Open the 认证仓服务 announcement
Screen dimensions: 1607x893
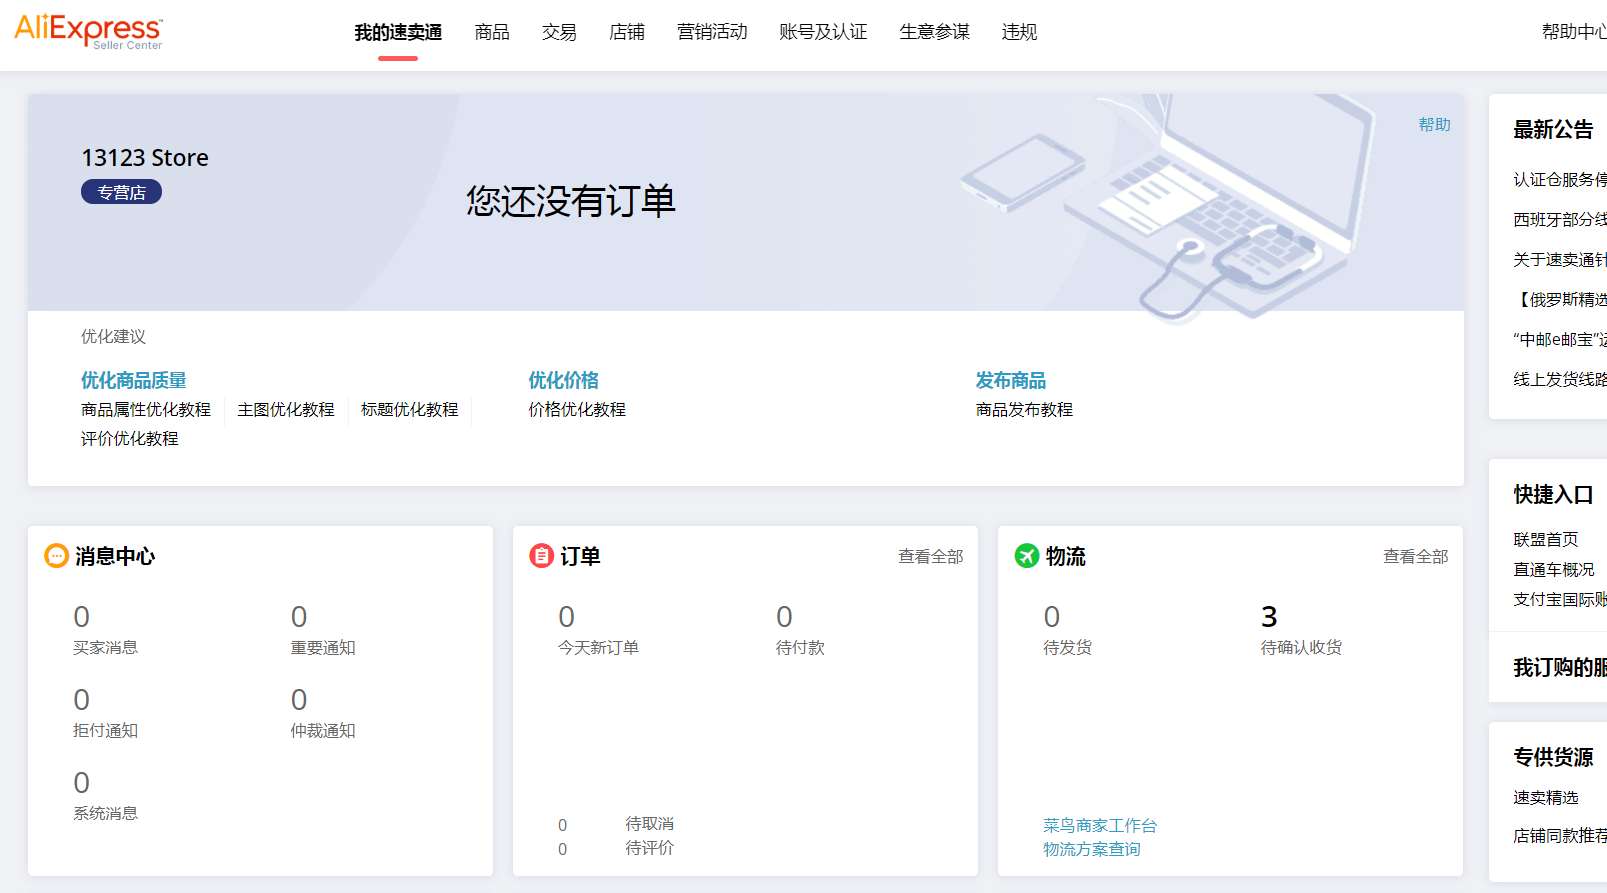pyautogui.click(x=1560, y=179)
